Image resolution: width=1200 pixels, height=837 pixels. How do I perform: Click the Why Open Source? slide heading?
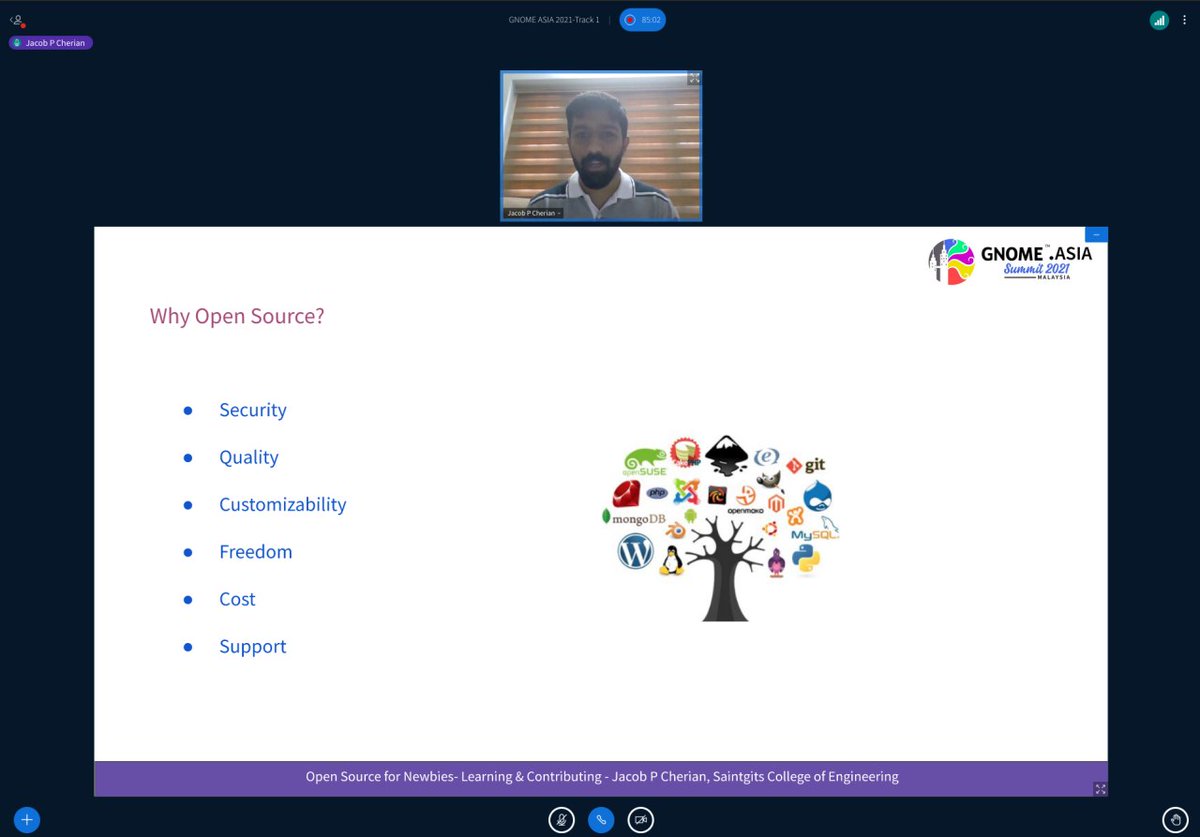pyautogui.click(x=237, y=316)
